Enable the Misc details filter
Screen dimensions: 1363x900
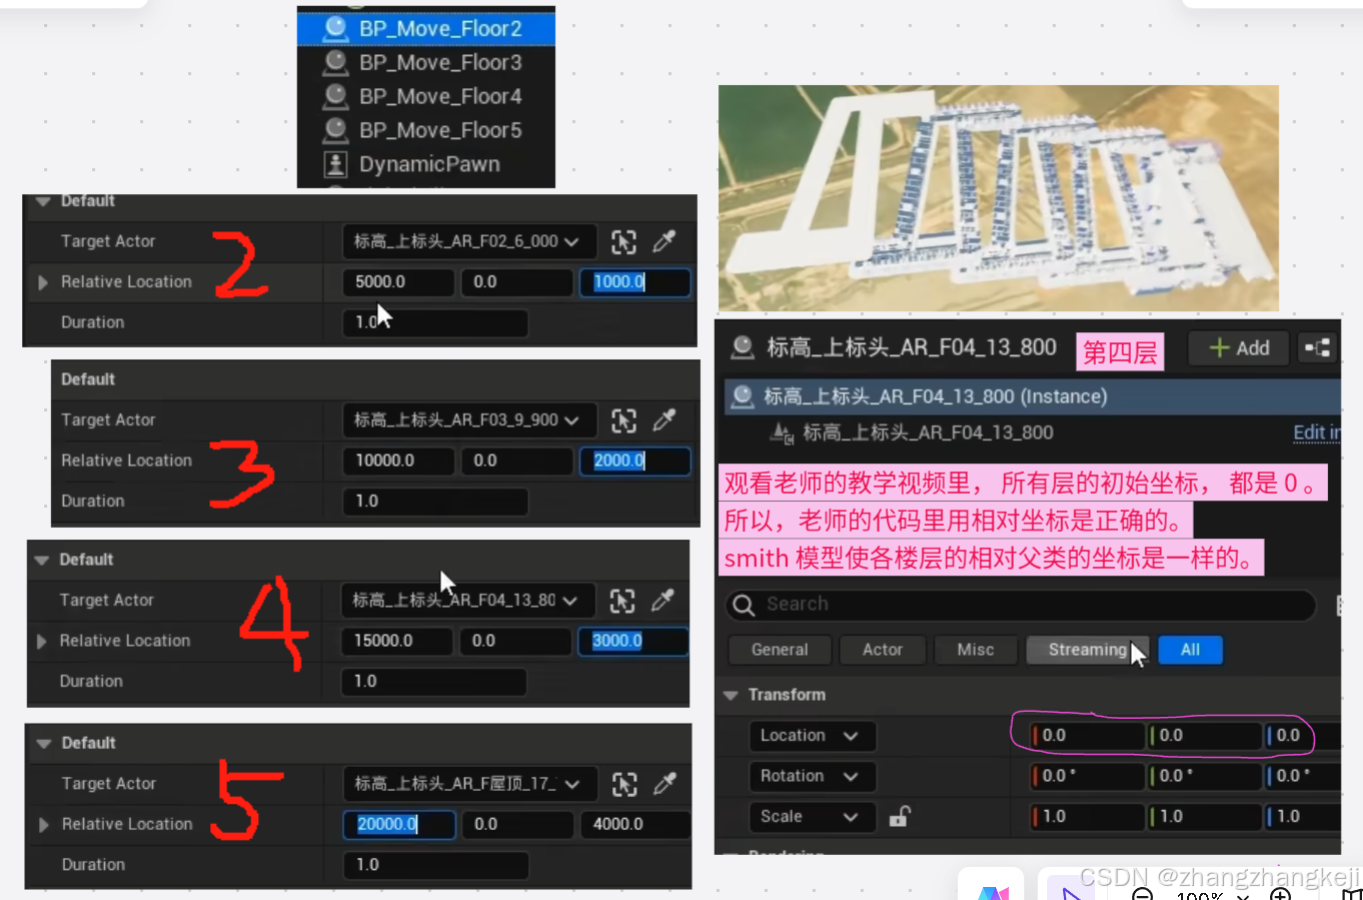(x=975, y=650)
